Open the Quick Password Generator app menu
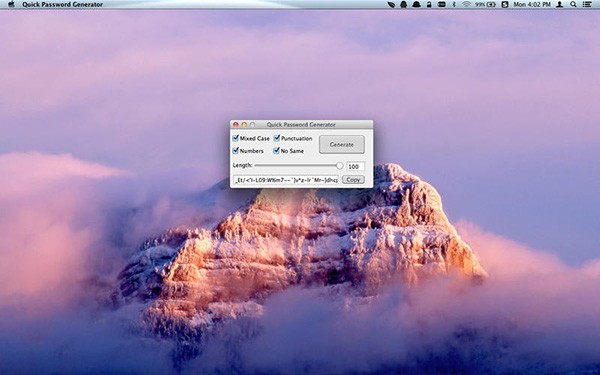600x375 pixels. coord(62,5)
